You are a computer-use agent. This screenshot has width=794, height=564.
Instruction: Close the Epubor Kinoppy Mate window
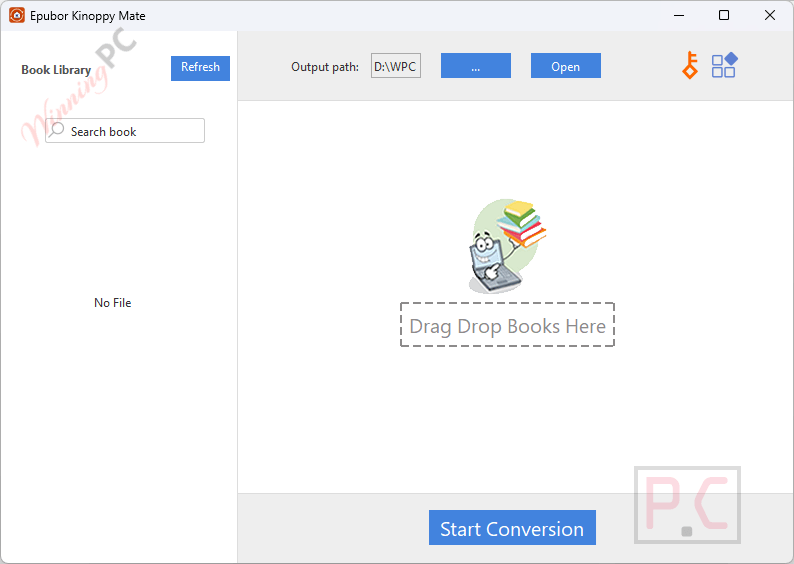pos(770,15)
